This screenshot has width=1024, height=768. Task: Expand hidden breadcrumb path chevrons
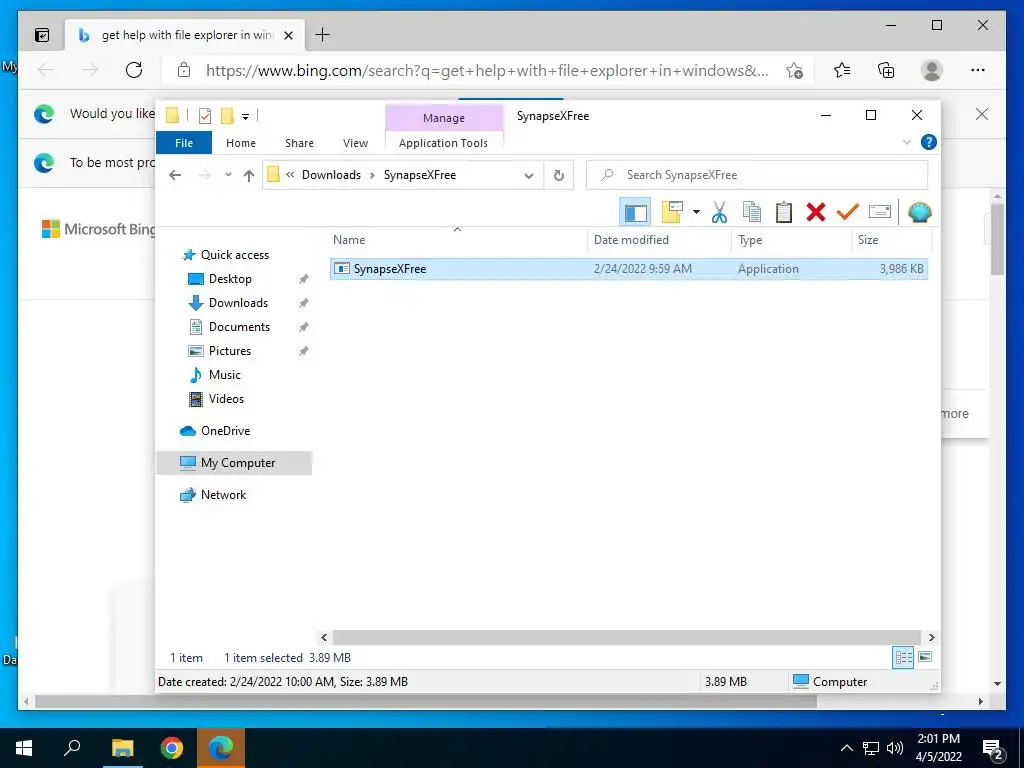pyautogui.click(x=290, y=175)
